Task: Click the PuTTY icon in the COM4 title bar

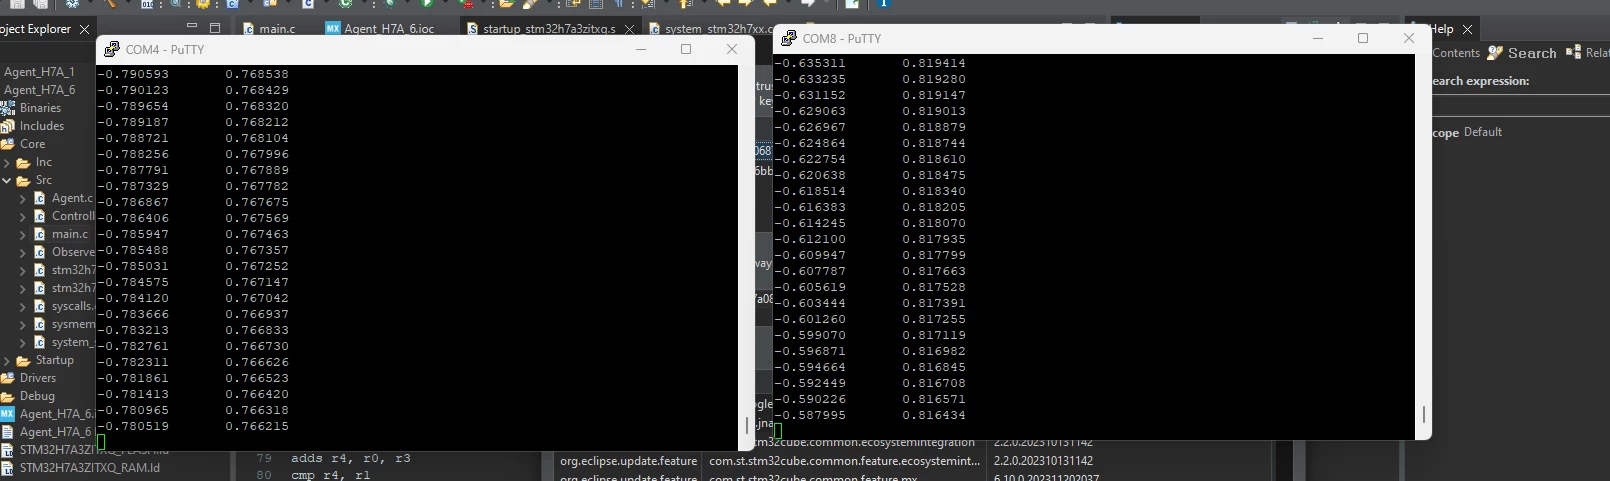Action: tap(112, 49)
